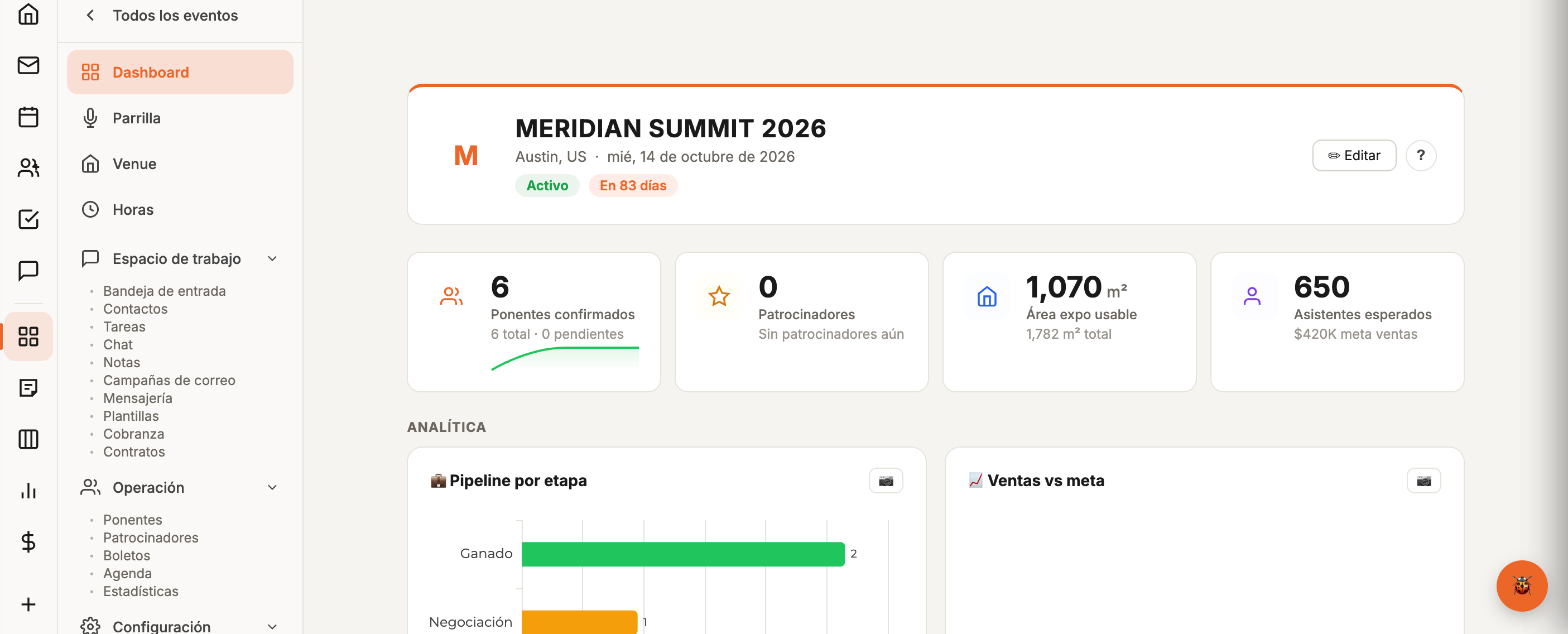Click the back chevron beside Todos los eventos

point(90,15)
